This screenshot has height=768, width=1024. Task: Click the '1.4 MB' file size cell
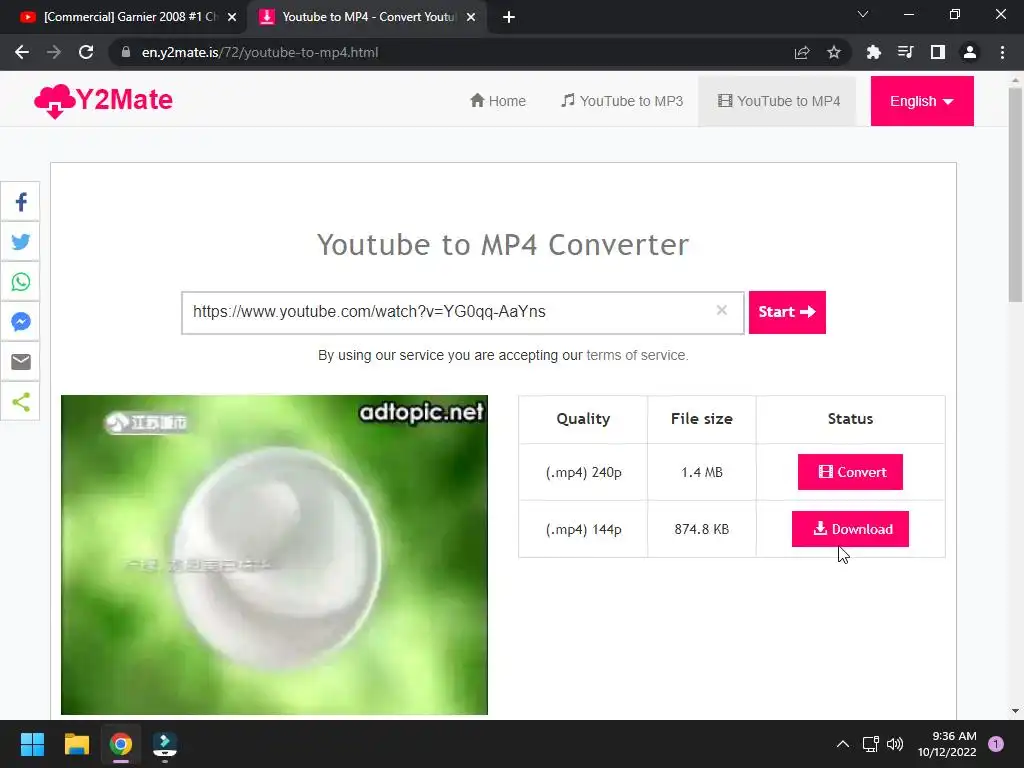701,472
